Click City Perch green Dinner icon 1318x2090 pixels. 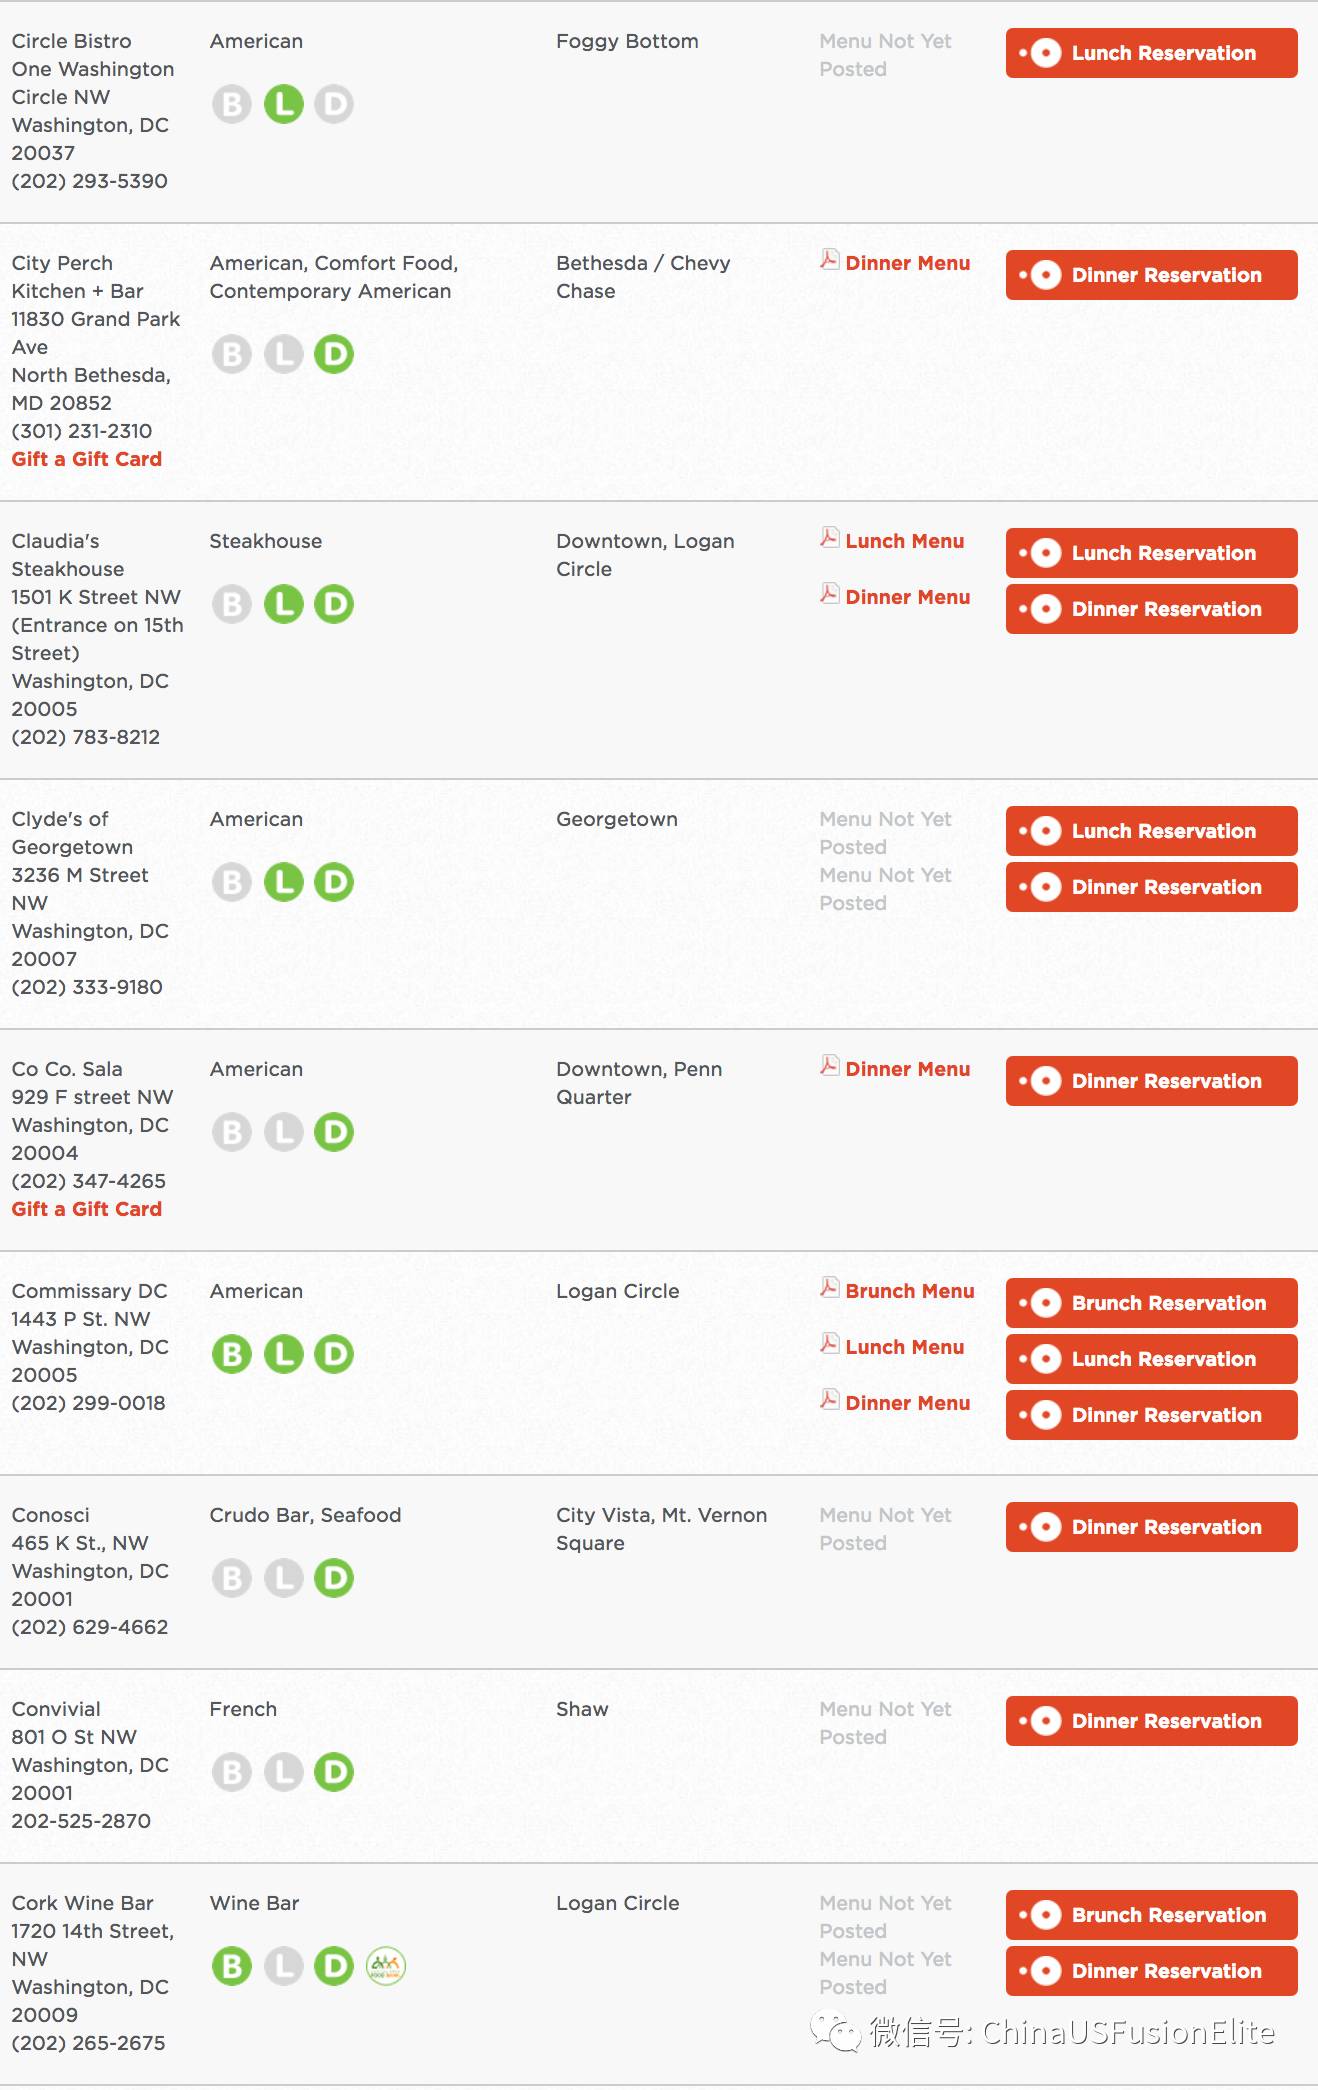pyautogui.click(x=334, y=354)
